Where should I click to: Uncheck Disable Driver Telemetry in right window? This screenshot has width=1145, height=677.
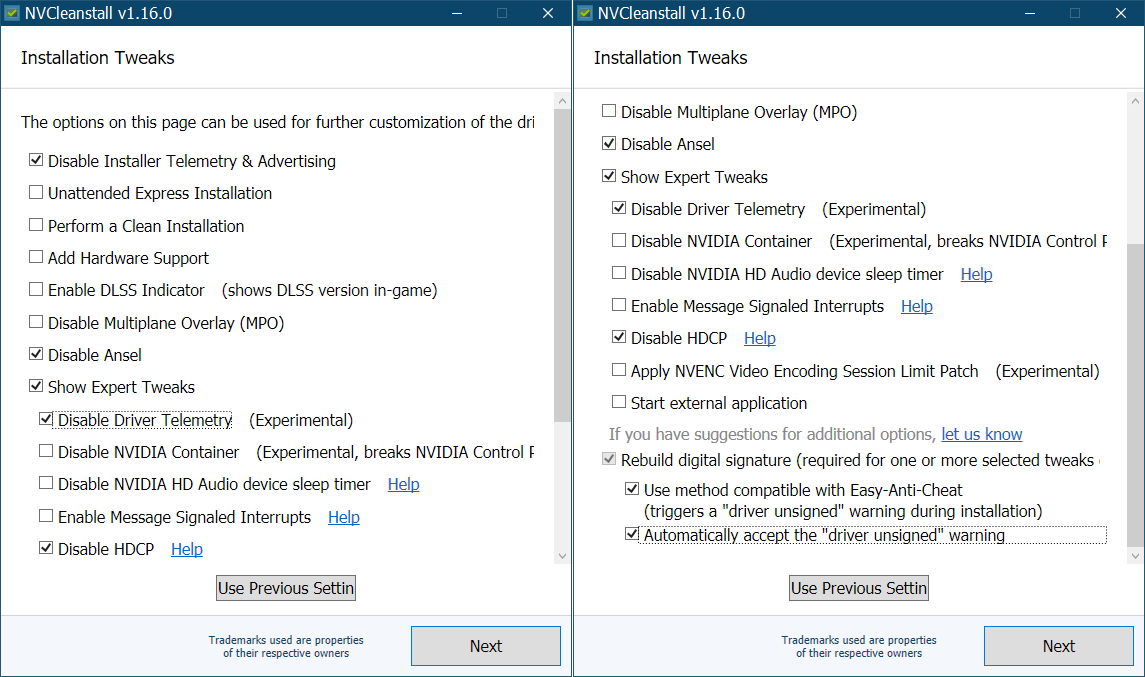pyautogui.click(x=619, y=208)
